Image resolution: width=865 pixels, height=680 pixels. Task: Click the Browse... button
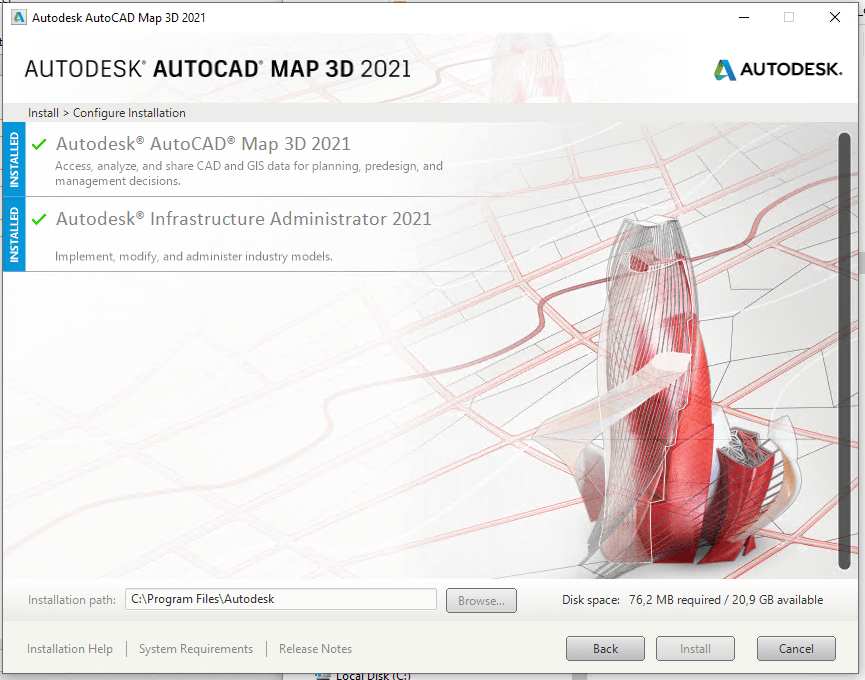(481, 601)
